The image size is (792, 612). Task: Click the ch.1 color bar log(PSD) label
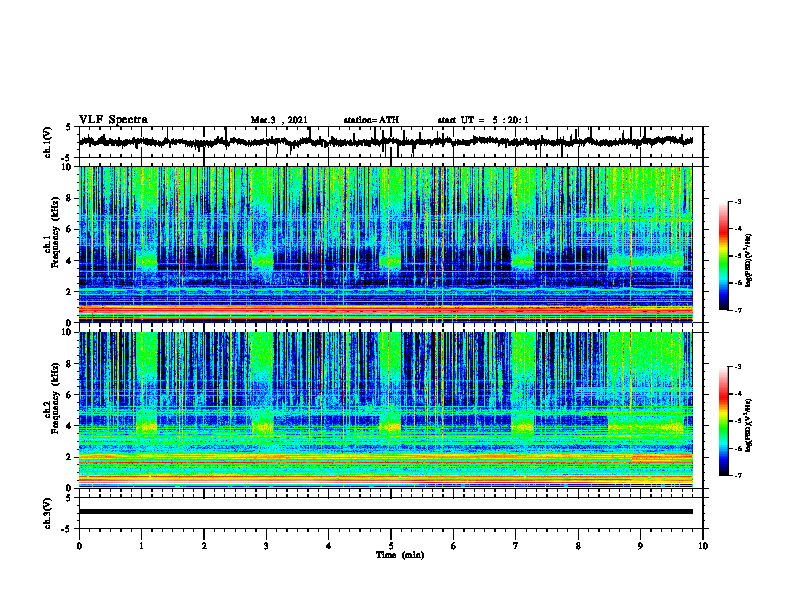click(x=749, y=260)
